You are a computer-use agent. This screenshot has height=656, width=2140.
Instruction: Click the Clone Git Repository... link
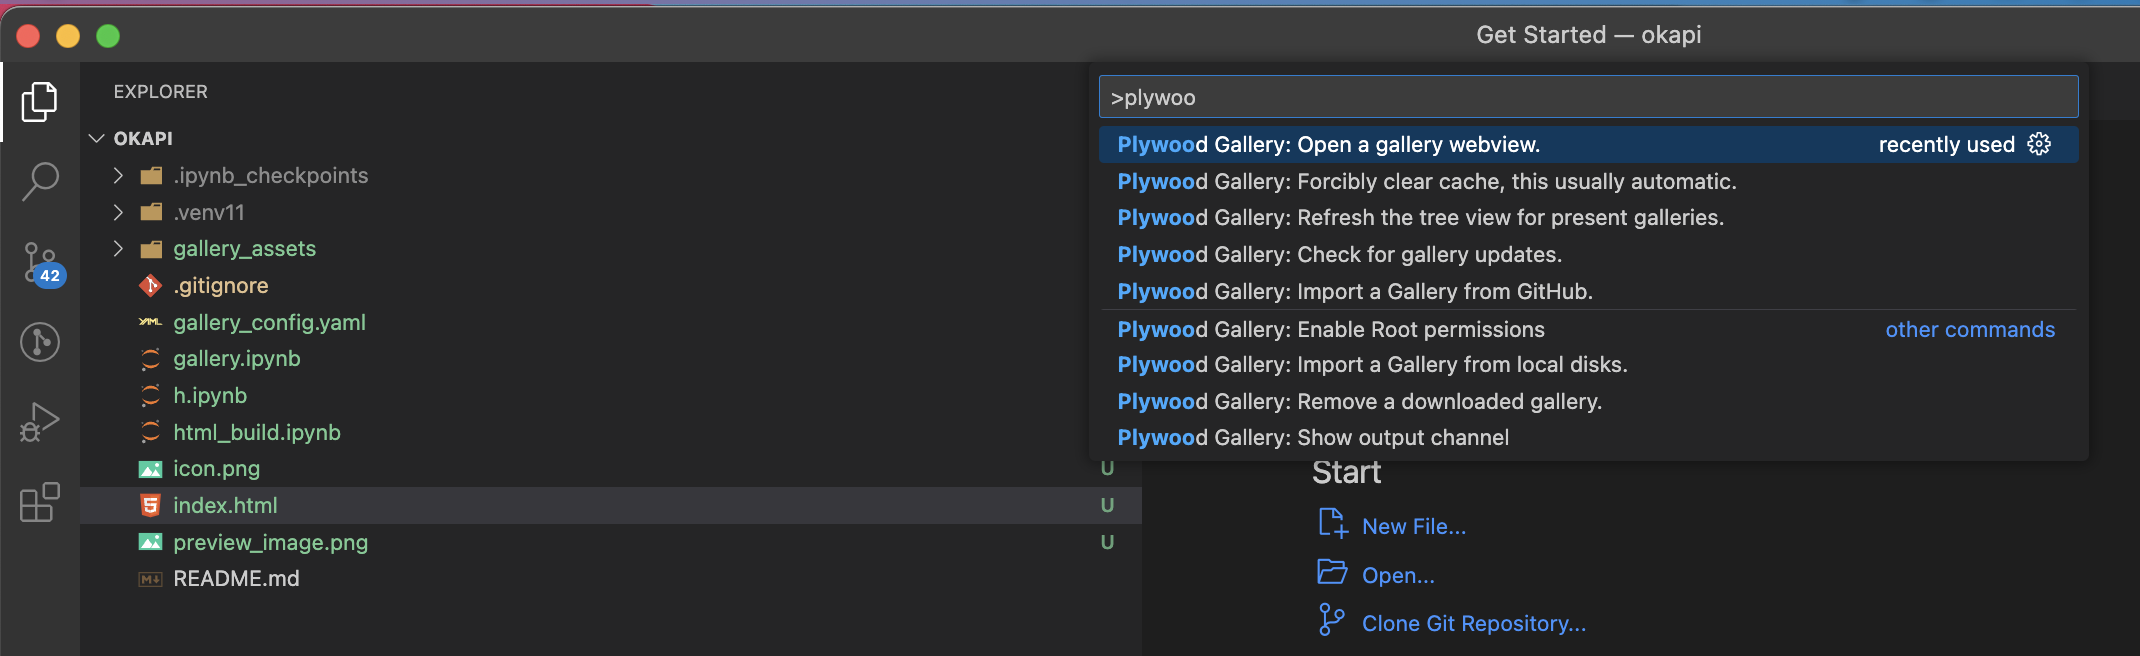(x=1474, y=624)
